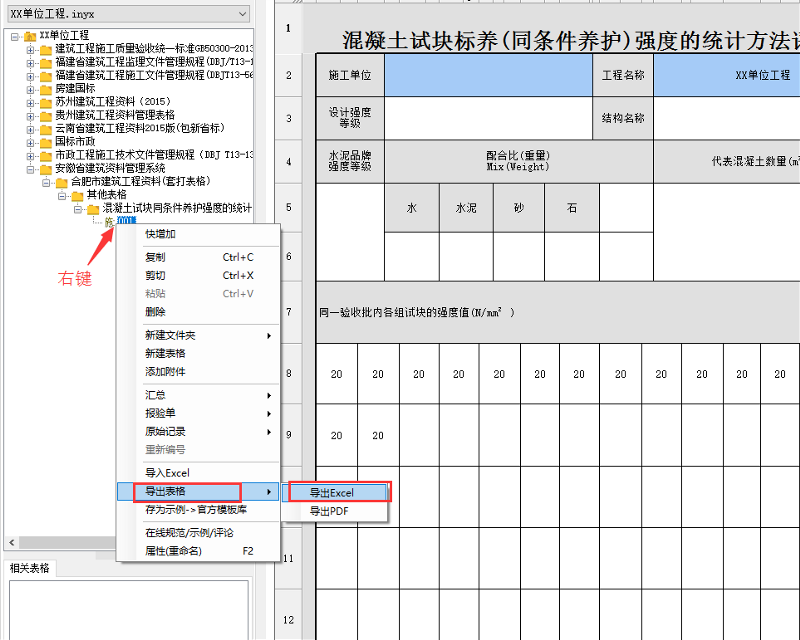Collapse the 其他表格 tree node
The image size is (800, 640).
pos(62,194)
